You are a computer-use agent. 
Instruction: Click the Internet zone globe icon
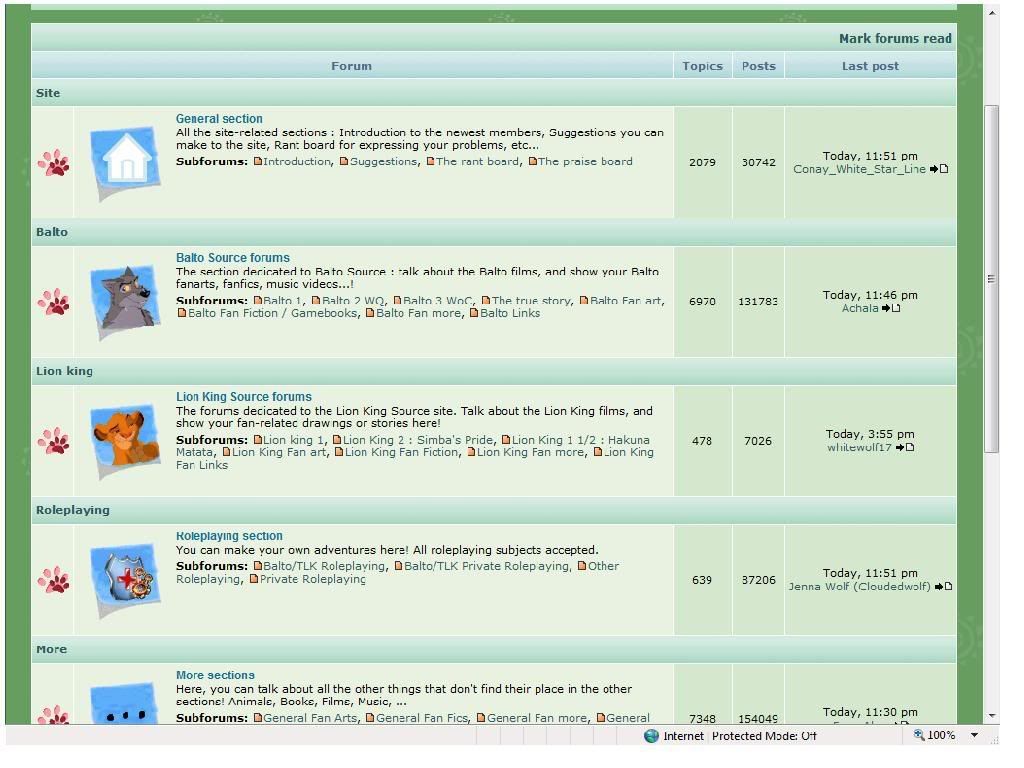(651, 736)
